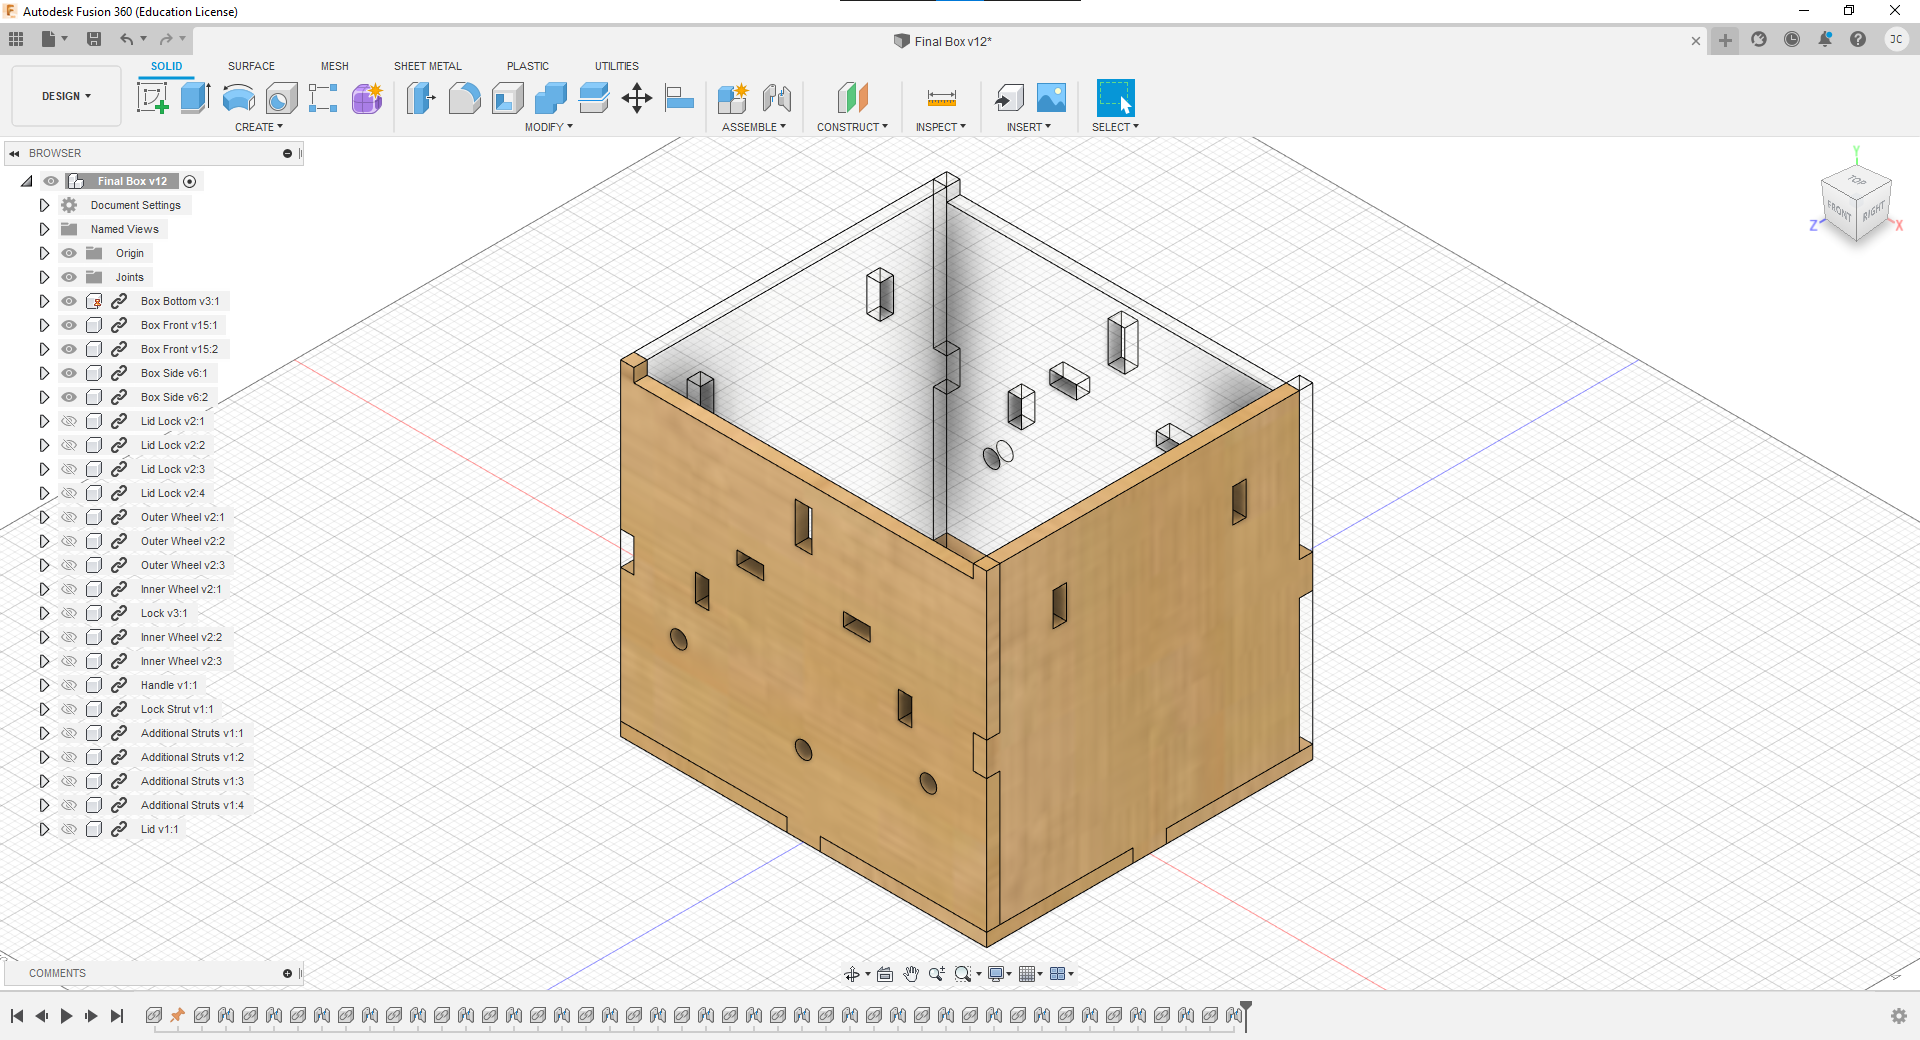The image size is (1920, 1040).
Task: Select the timeline end marker
Action: click(x=1246, y=1014)
